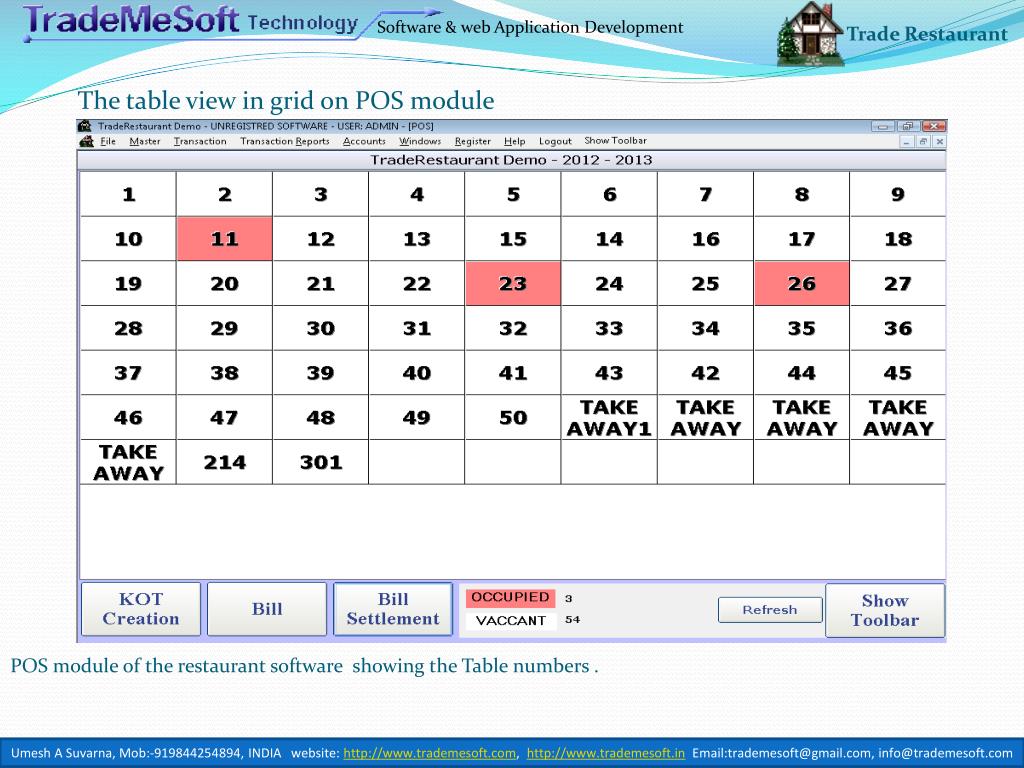The image size is (1024, 768).
Task: Restore the inner POS child window
Action: pyautogui.click(x=923, y=142)
